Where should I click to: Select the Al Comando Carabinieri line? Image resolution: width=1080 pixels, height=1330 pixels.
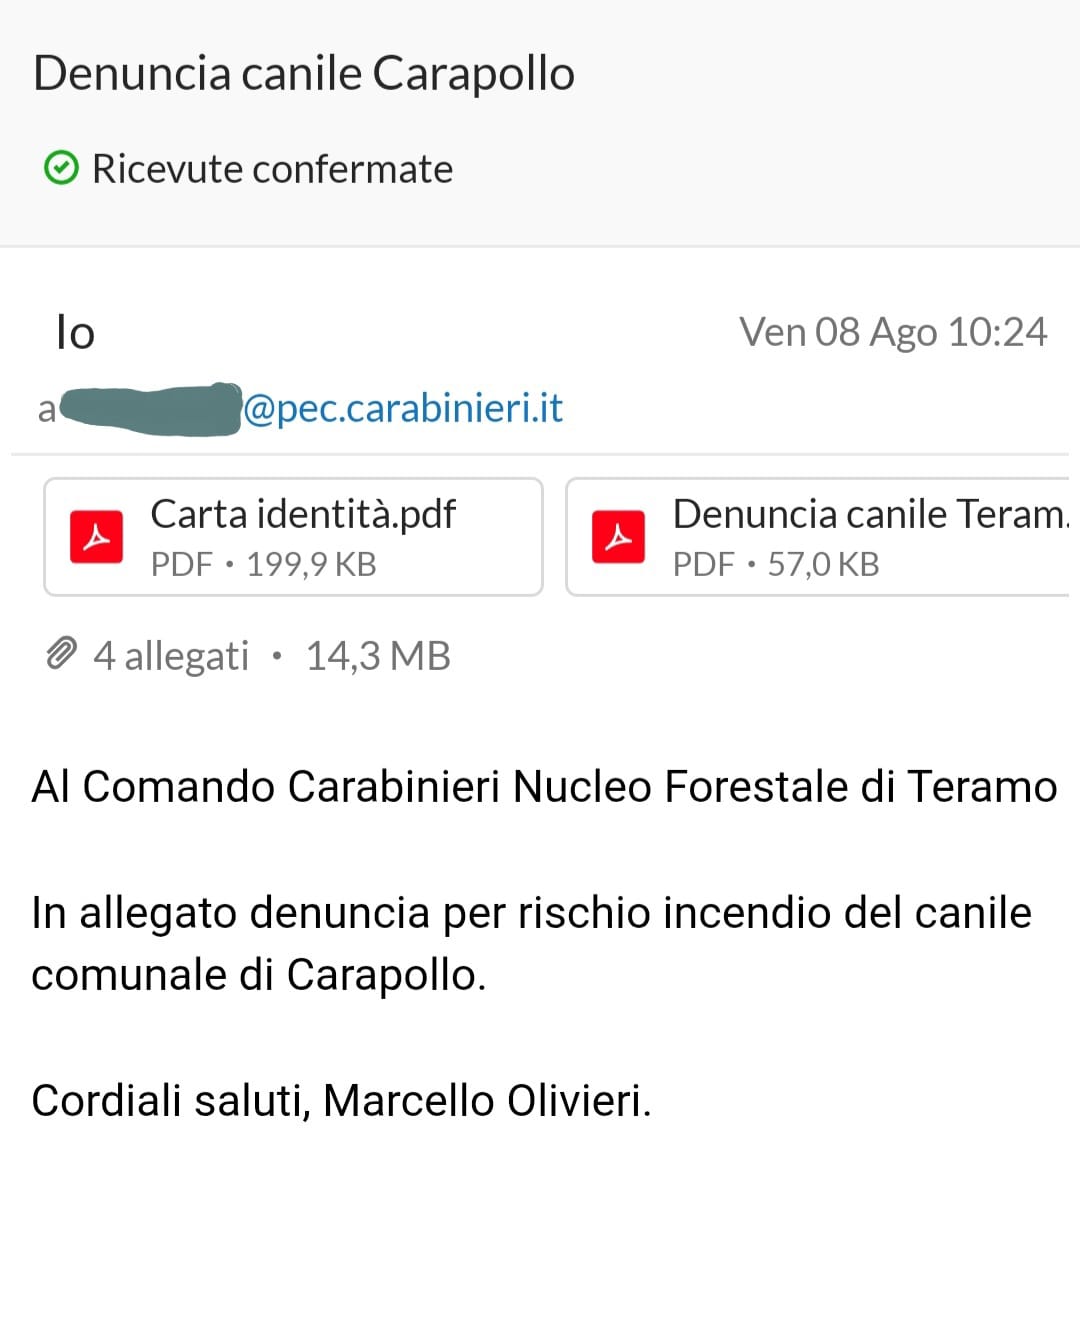click(x=544, y=786)
